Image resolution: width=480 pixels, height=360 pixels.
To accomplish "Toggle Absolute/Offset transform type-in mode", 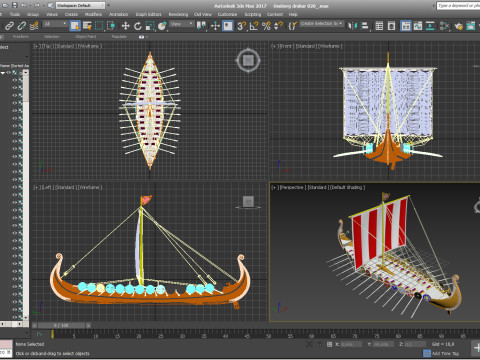I will (329, 344).
